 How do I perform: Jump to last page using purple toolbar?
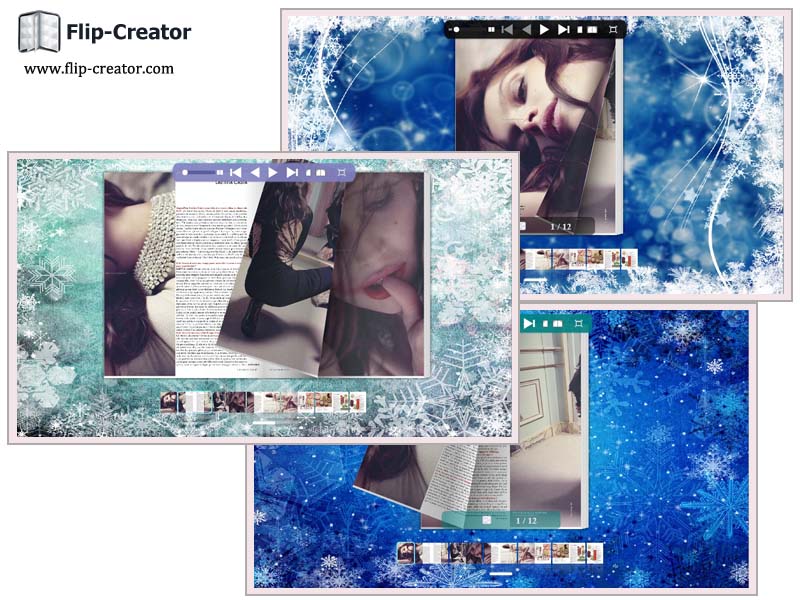pos(292,172)
